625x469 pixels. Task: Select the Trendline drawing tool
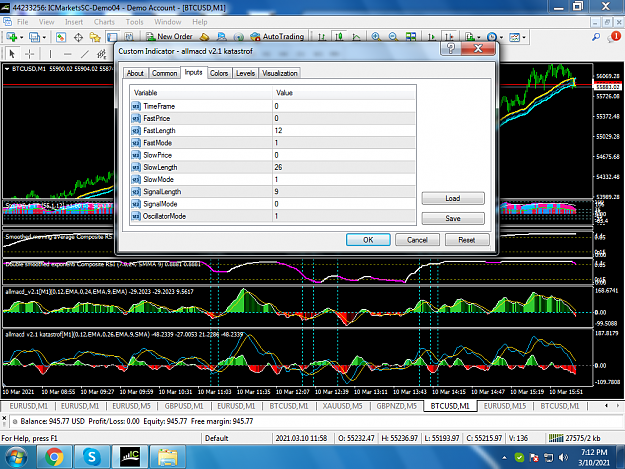click(85, 53)
